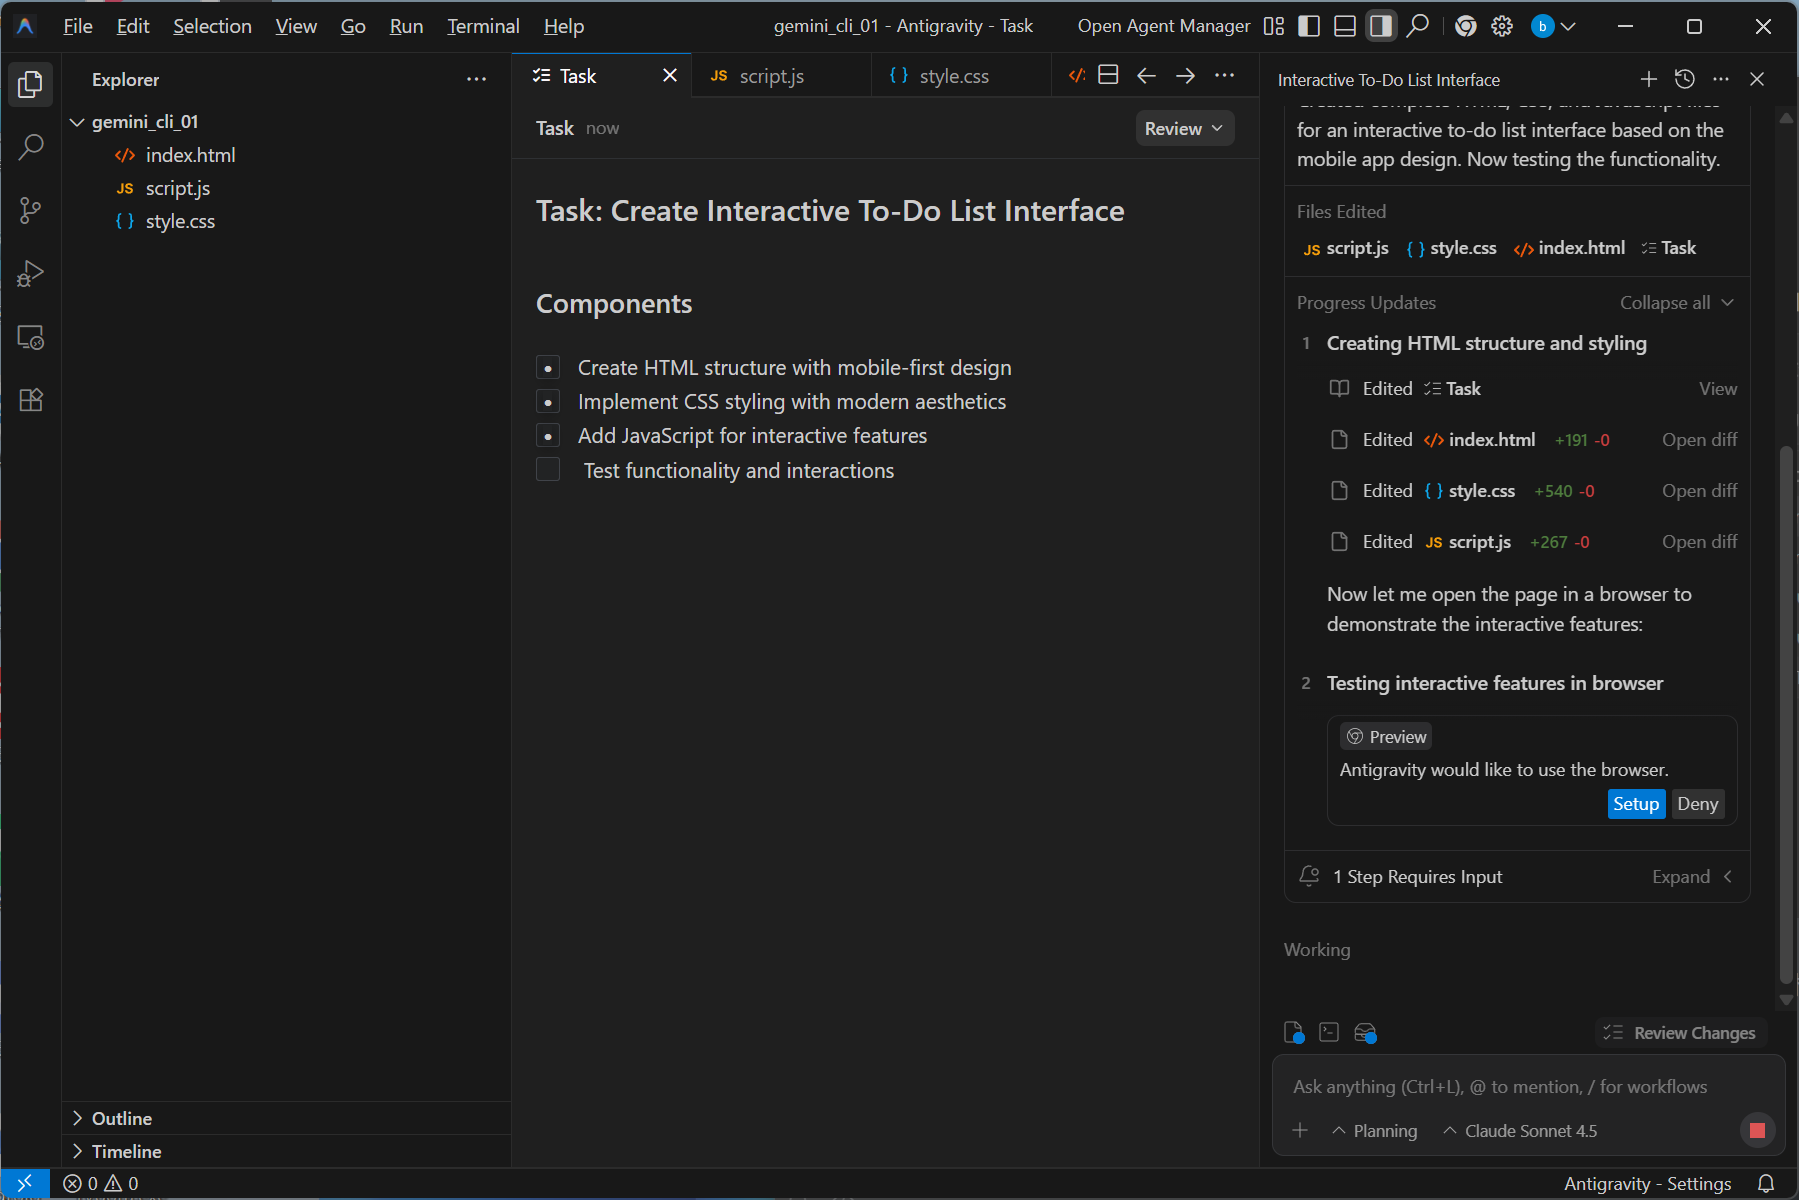The height and width of the screenshot is (1200, 1799).
Task: Open Source Control view icon
Action: pos(31,210)
